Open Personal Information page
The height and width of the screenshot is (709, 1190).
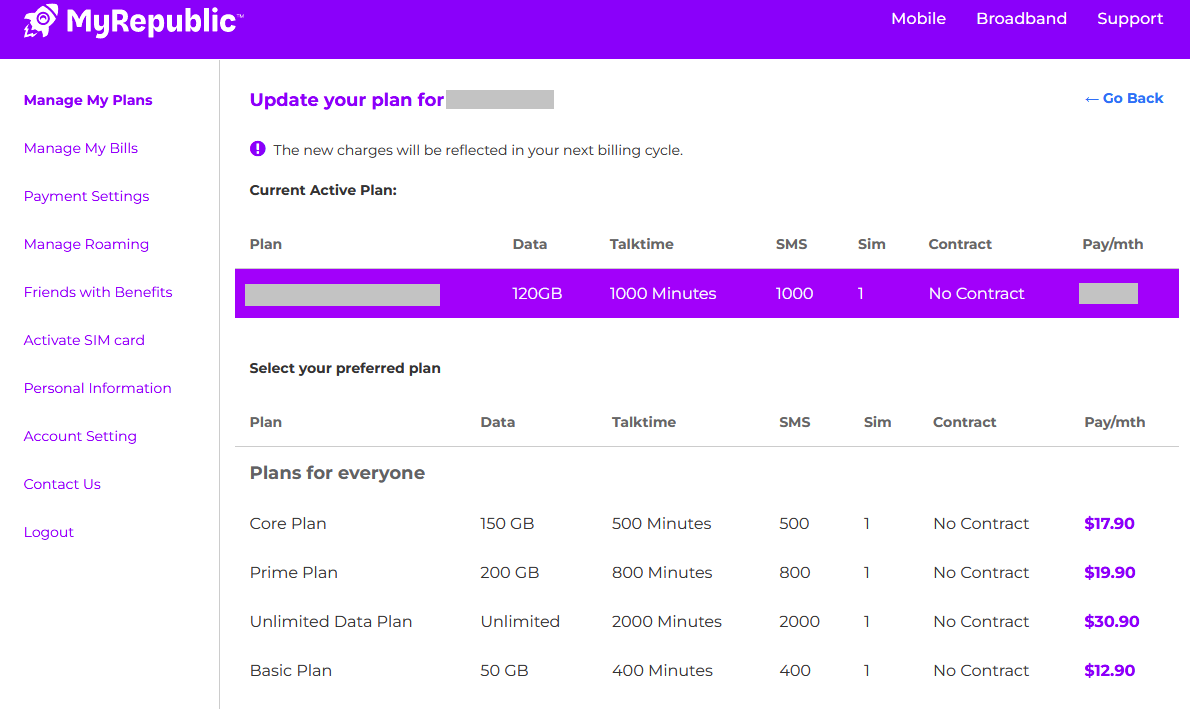point(97,388)
